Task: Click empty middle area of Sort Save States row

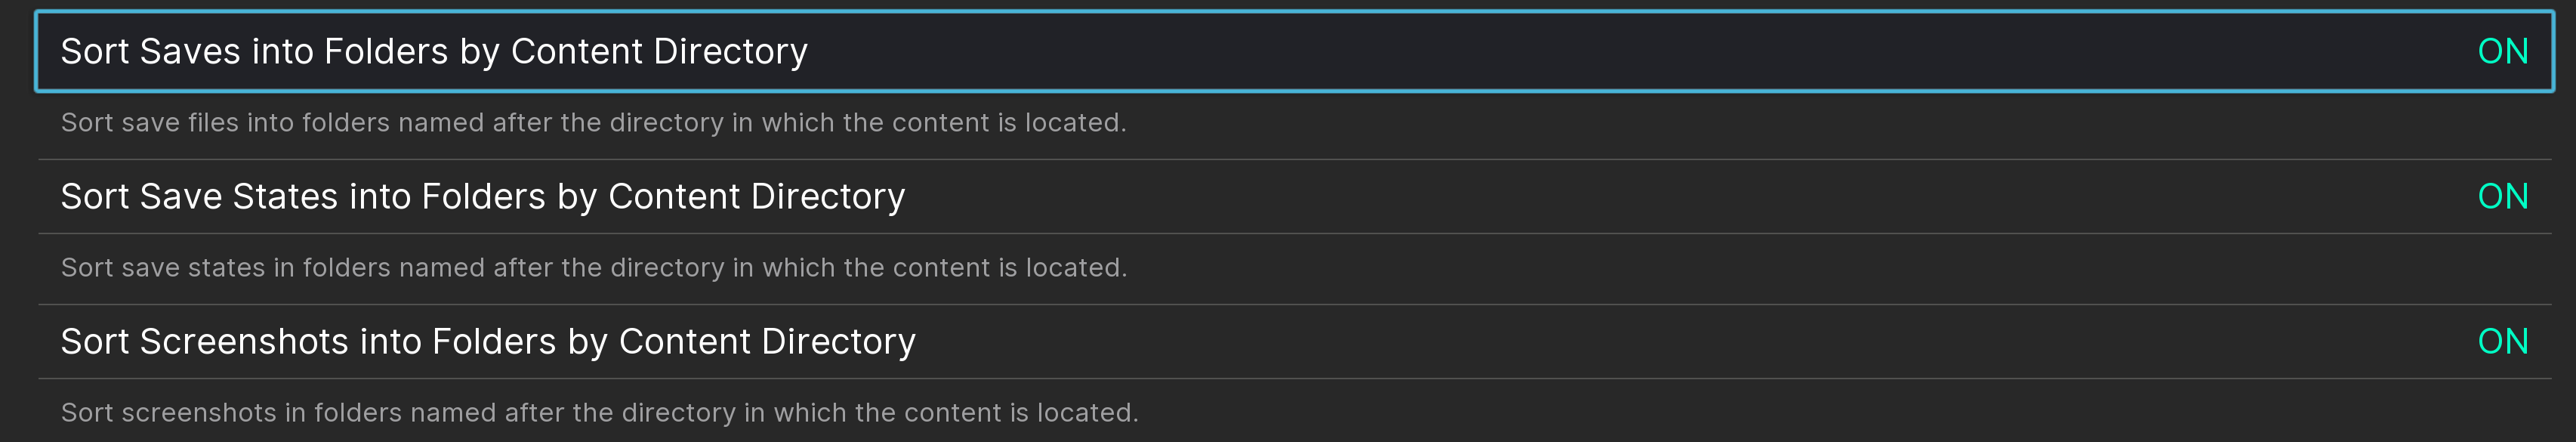Action: [x=1600, y=196]
